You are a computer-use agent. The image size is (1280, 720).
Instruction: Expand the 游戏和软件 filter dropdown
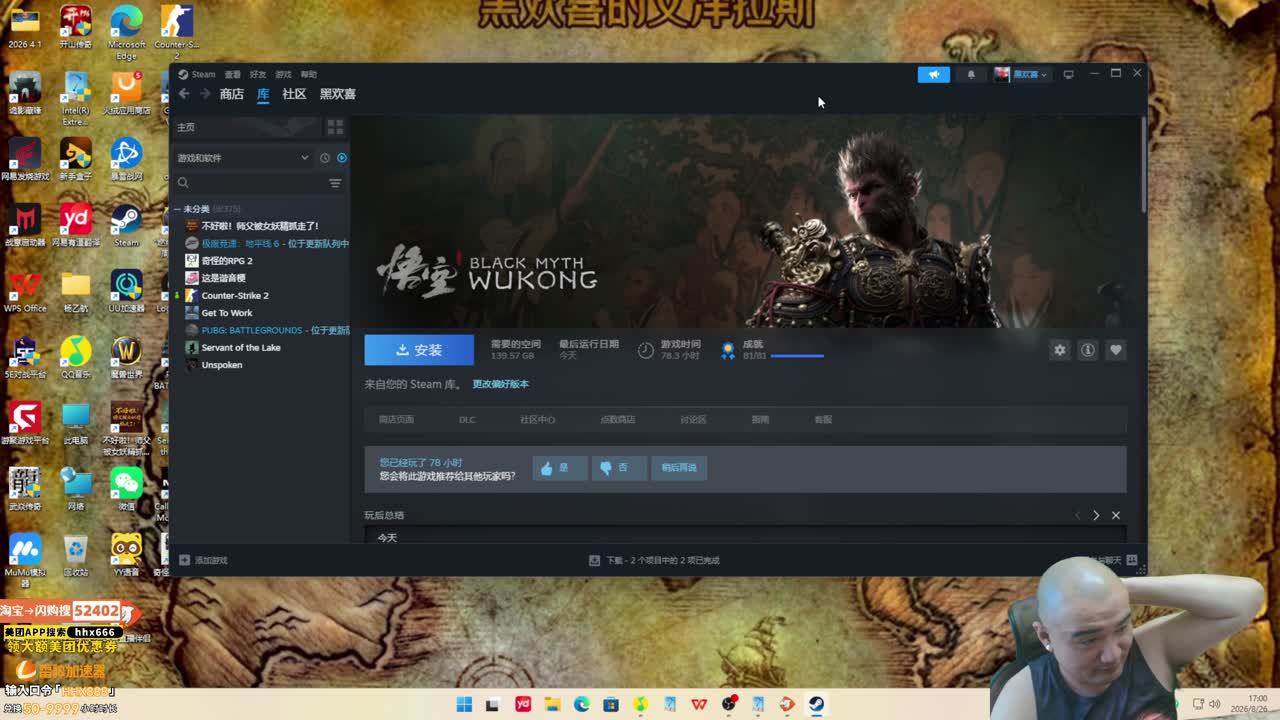243,158
